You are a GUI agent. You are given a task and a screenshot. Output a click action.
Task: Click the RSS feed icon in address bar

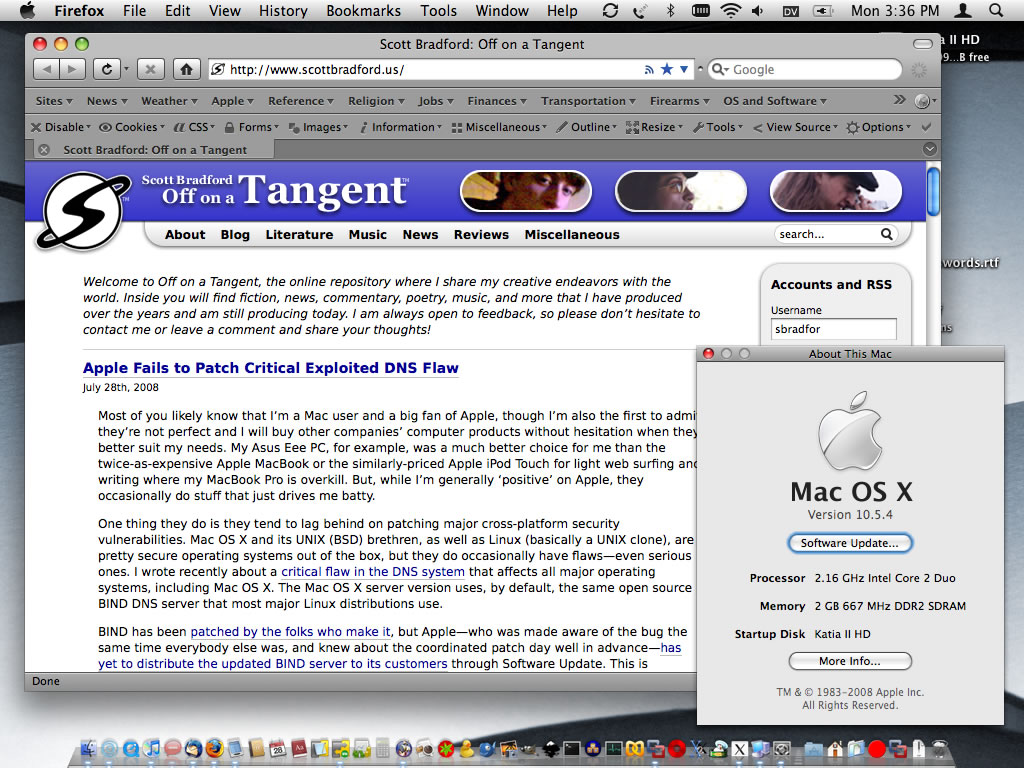pos(649,69)
